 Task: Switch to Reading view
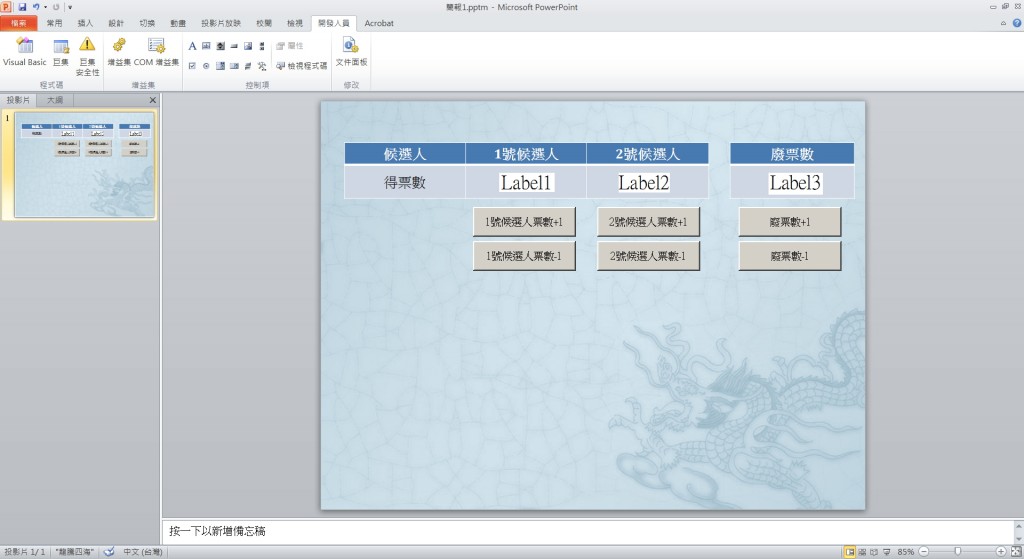874,552
